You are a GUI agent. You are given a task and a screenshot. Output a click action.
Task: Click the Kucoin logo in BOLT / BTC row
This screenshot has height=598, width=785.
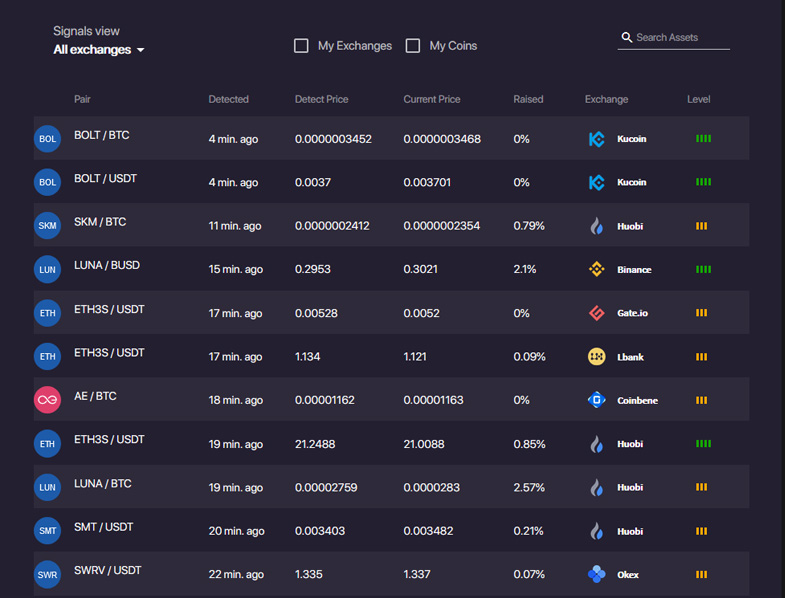[x=596, y=139]
